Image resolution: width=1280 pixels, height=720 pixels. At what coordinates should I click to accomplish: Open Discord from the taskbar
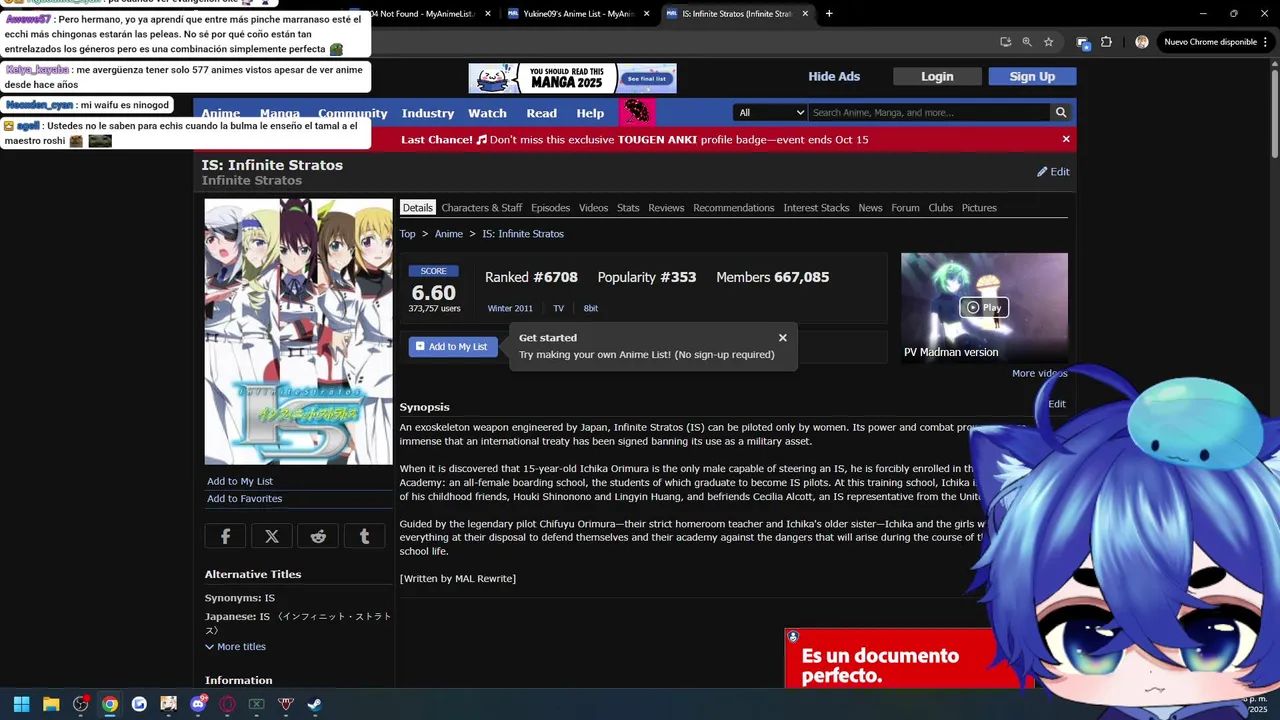coord(198,704)
